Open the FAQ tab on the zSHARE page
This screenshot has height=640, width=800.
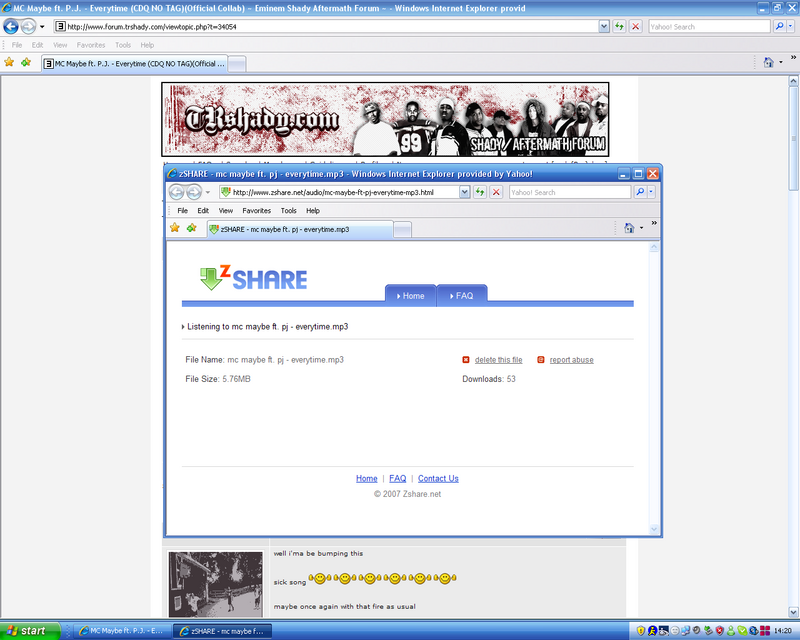462,296
